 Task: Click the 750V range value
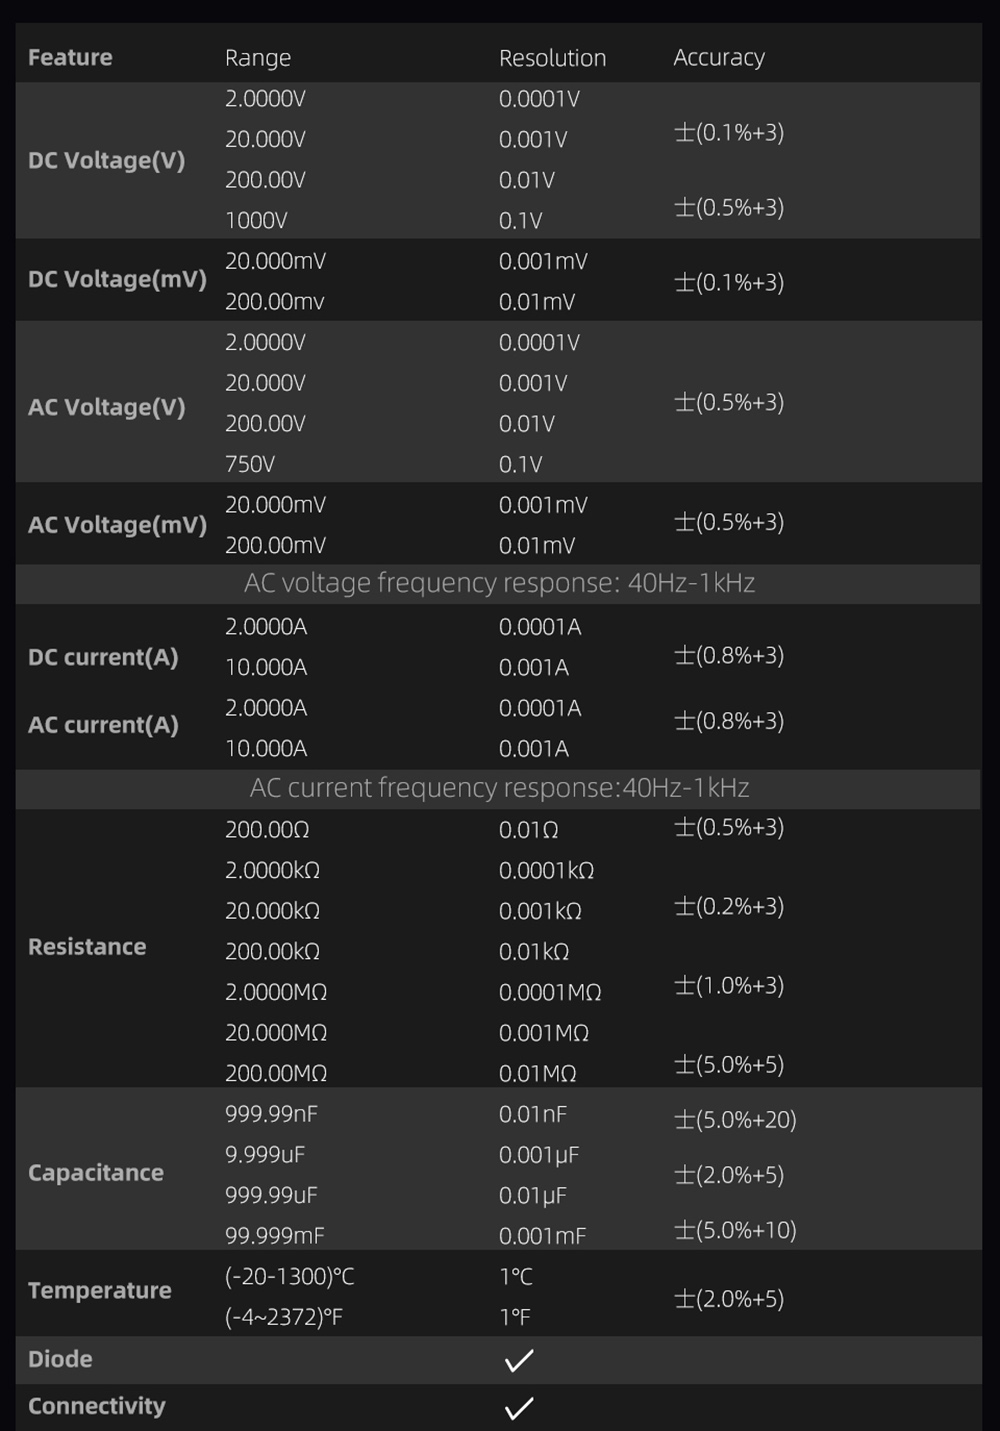(250, 464)
